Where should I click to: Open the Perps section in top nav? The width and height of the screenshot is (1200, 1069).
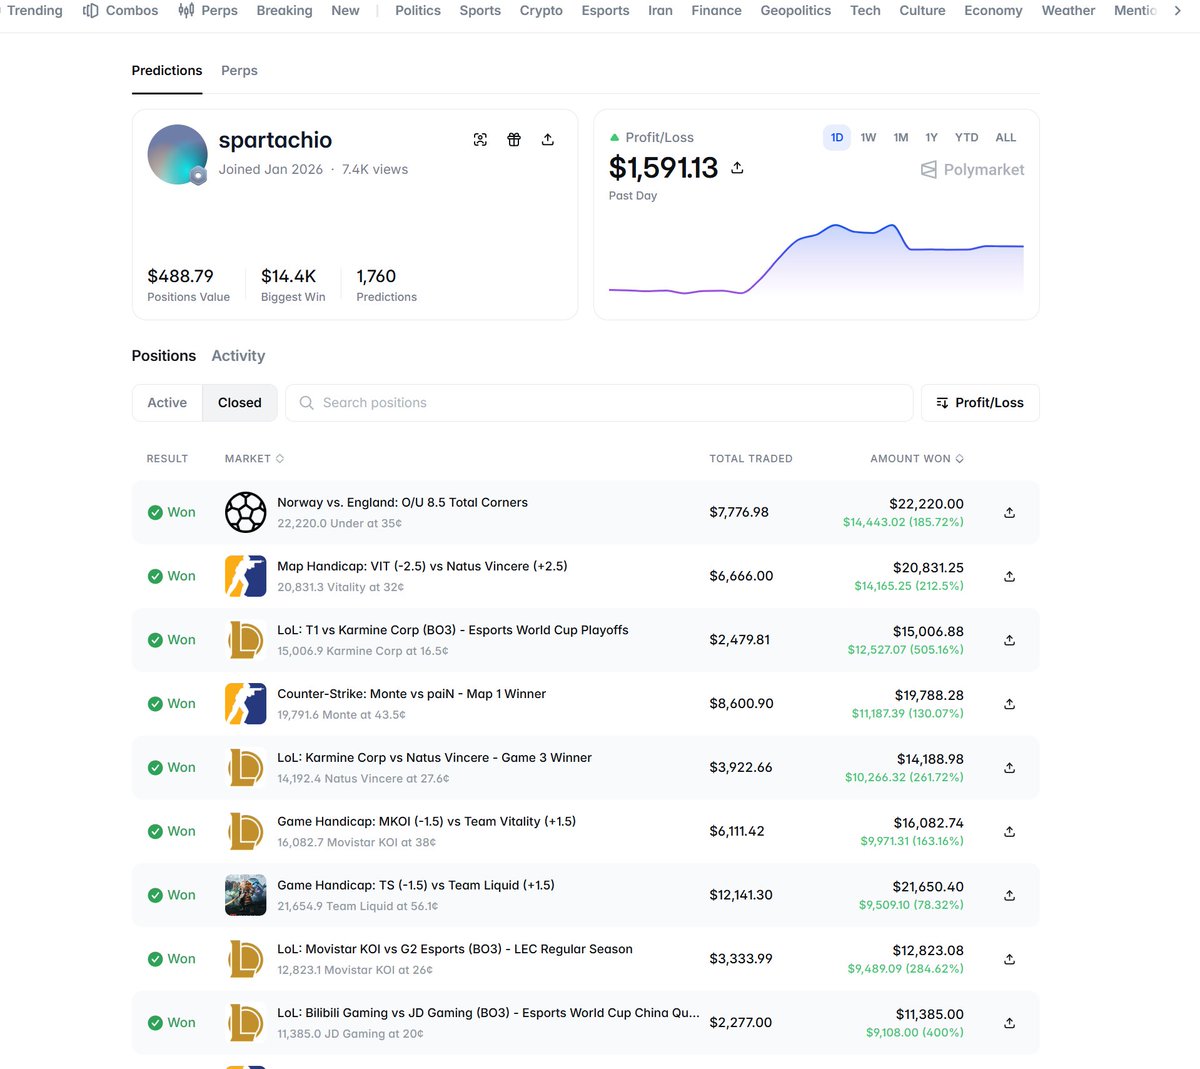[208, 11]
